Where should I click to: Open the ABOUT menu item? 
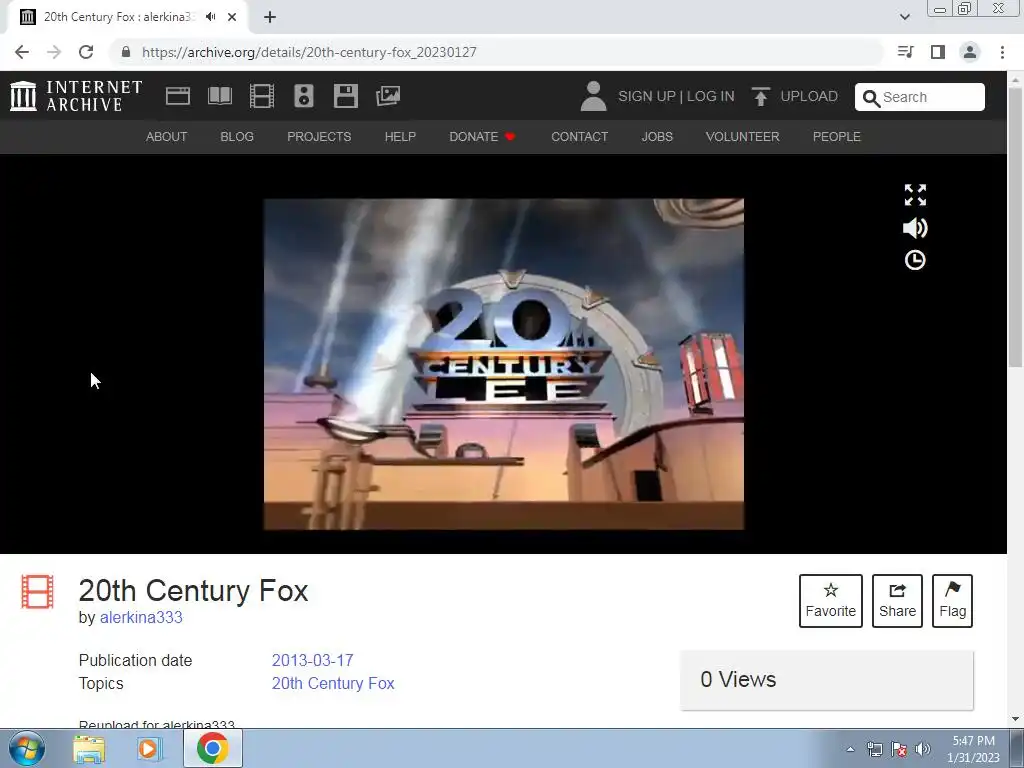167,136
